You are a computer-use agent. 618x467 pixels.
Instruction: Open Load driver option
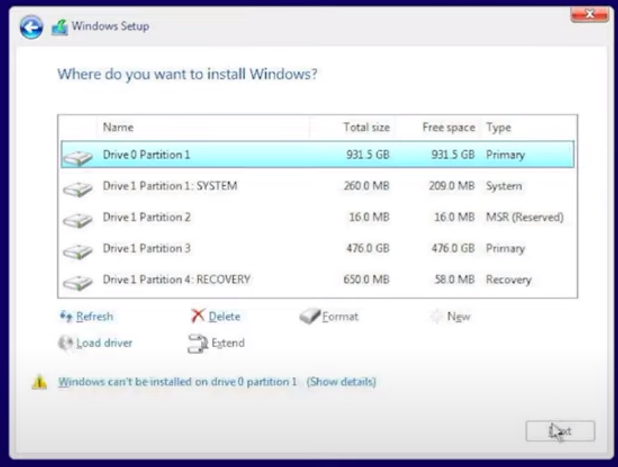104,343
